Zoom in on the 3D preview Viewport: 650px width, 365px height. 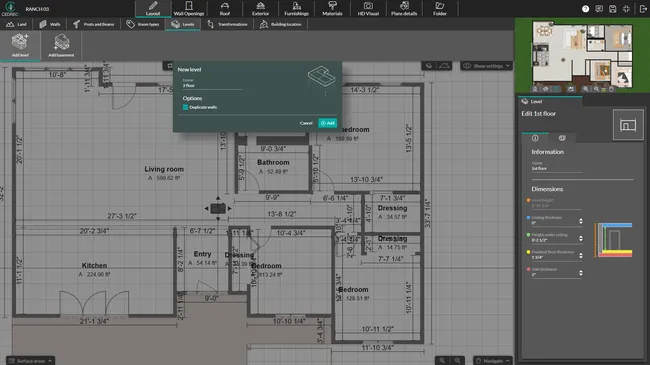585,89
